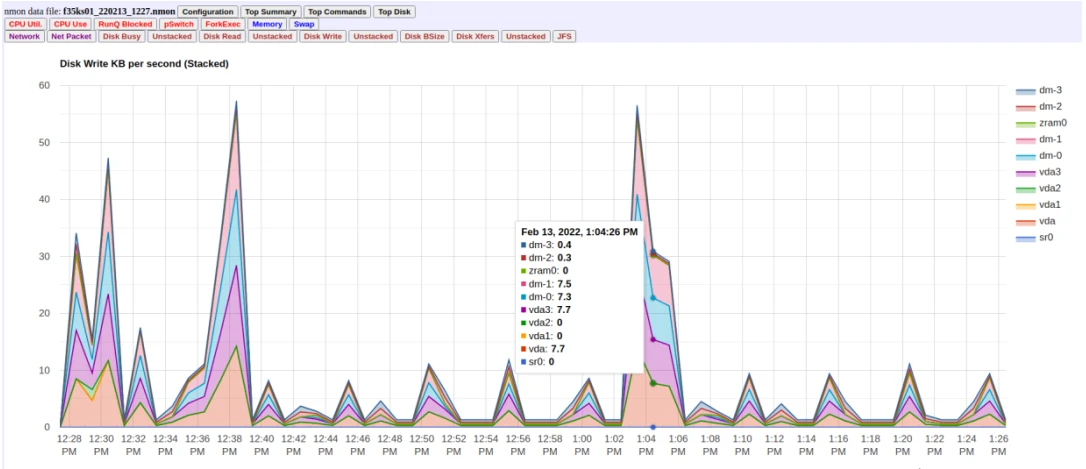The width and height of the screenshot is (1086, 469).
Task: Open the Disk Busy chart
Action: [x=121, y=37]
